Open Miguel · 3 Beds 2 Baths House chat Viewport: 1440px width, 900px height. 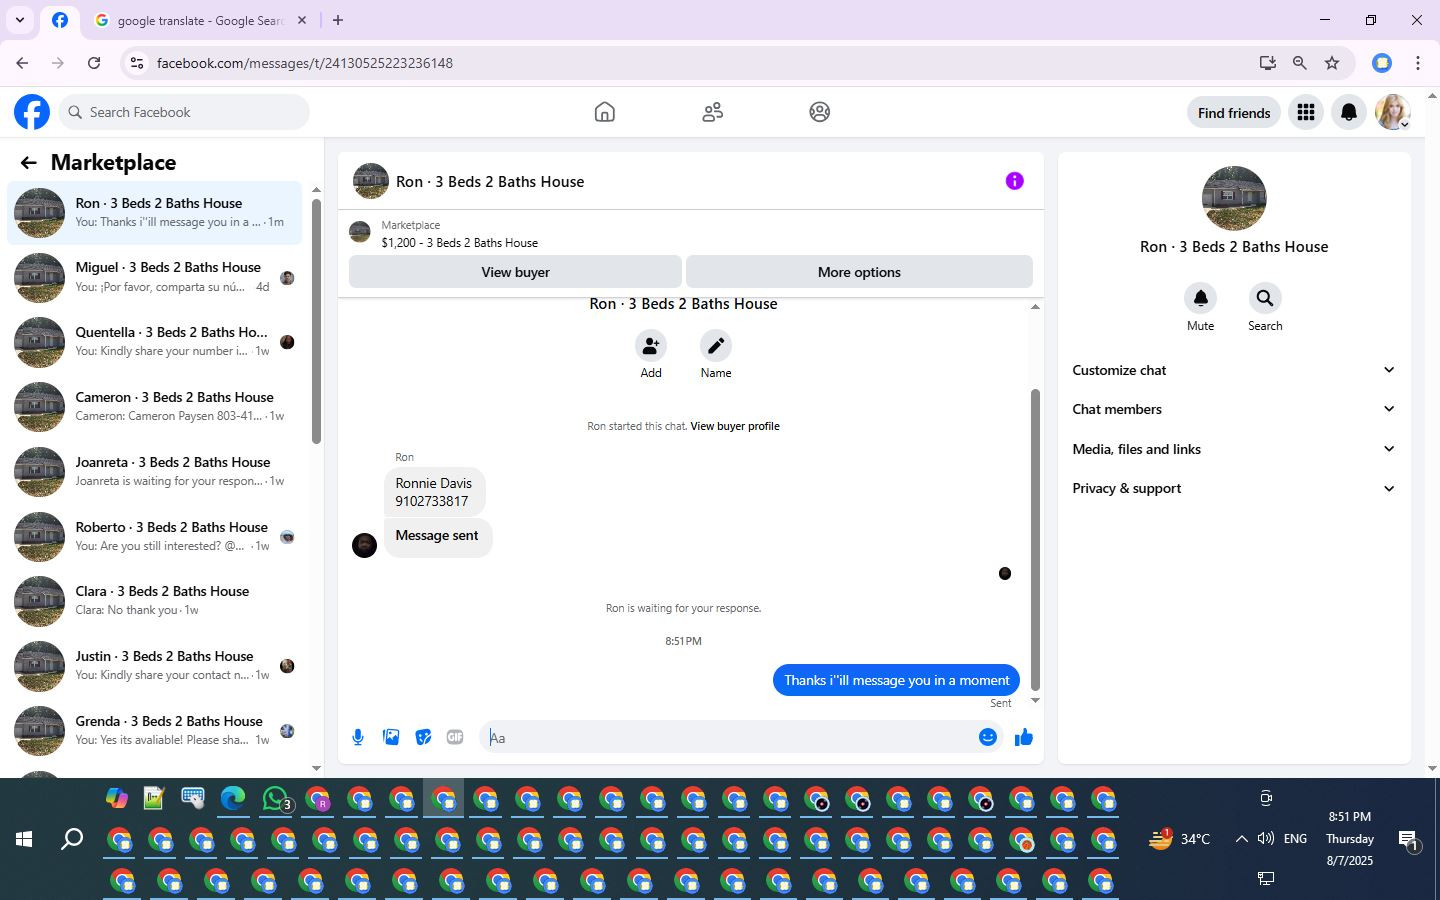(x=154, y=277)
